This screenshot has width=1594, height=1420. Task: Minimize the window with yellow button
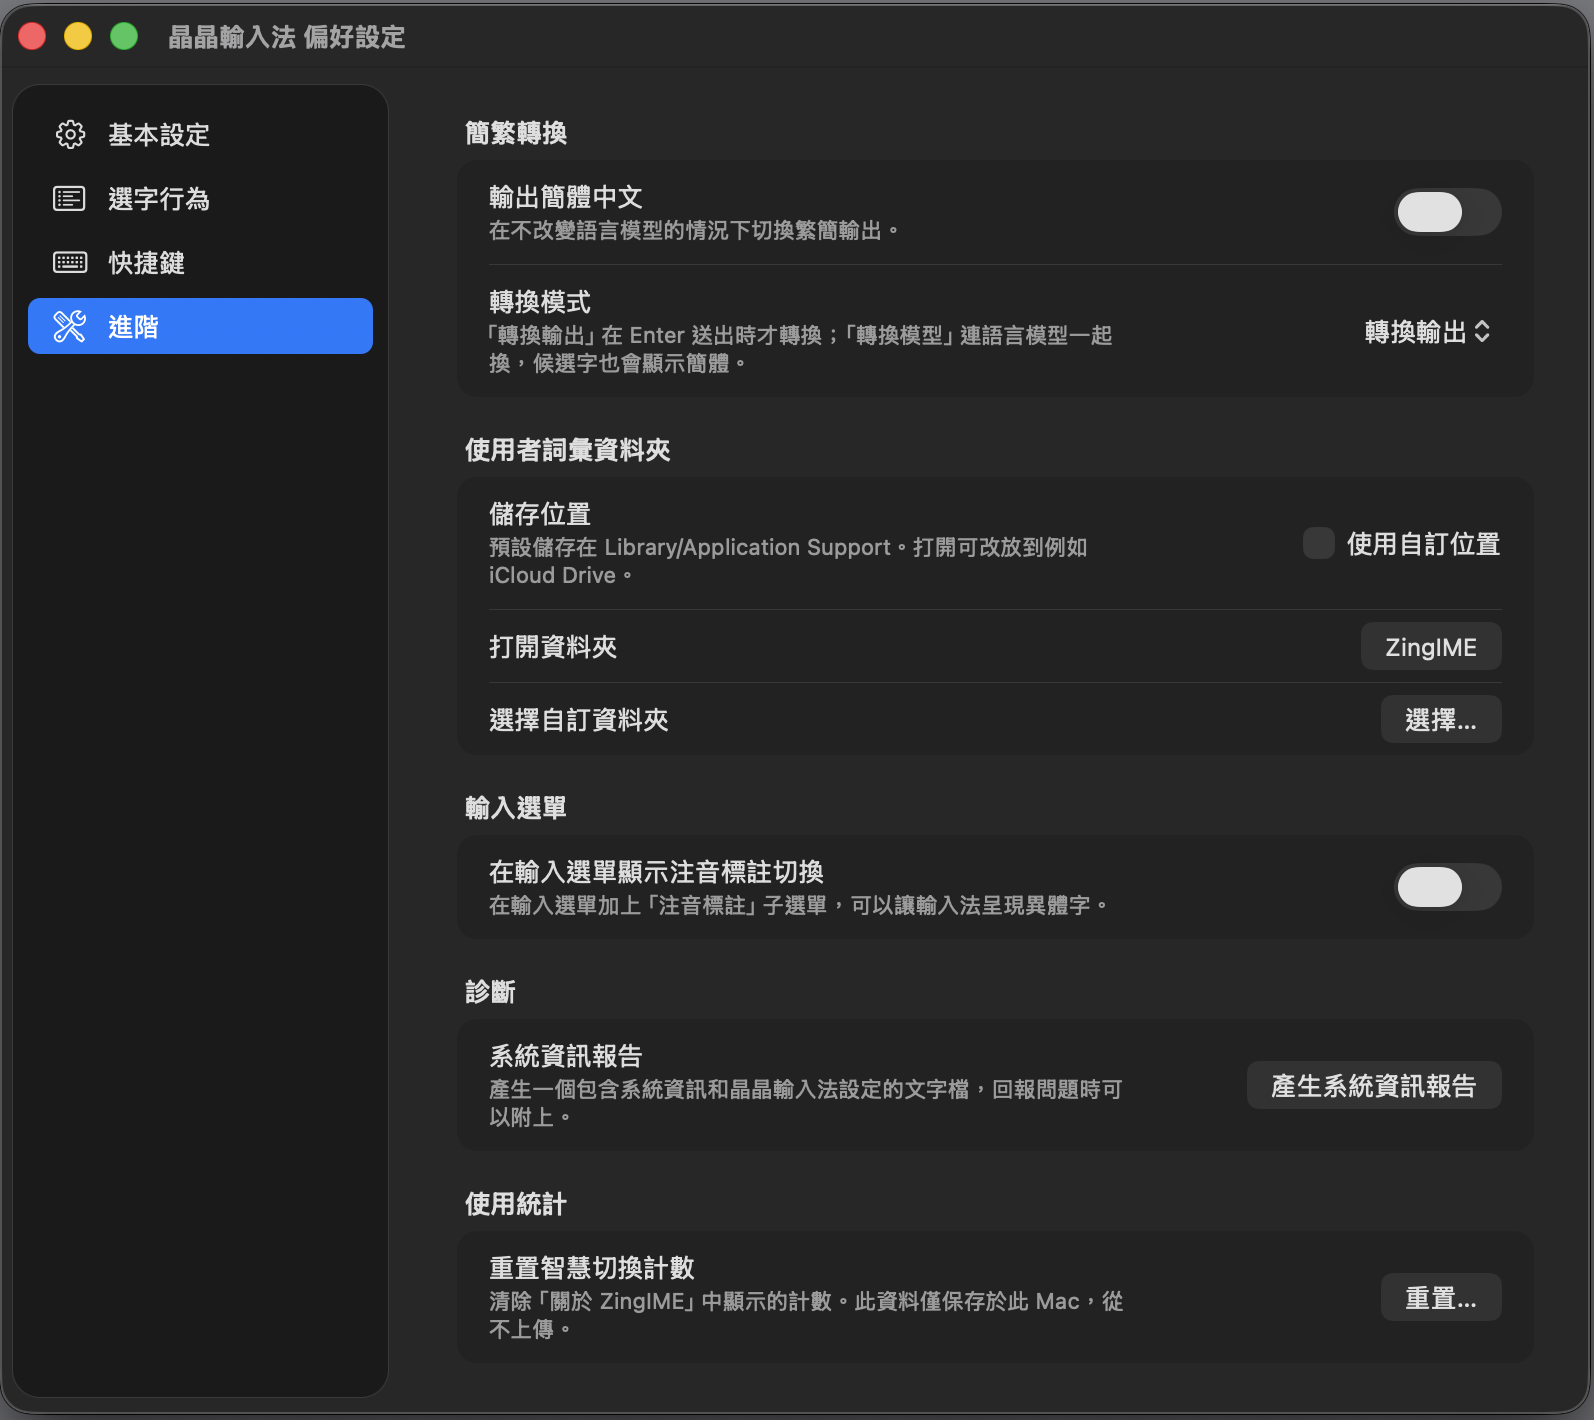(78, 36)
